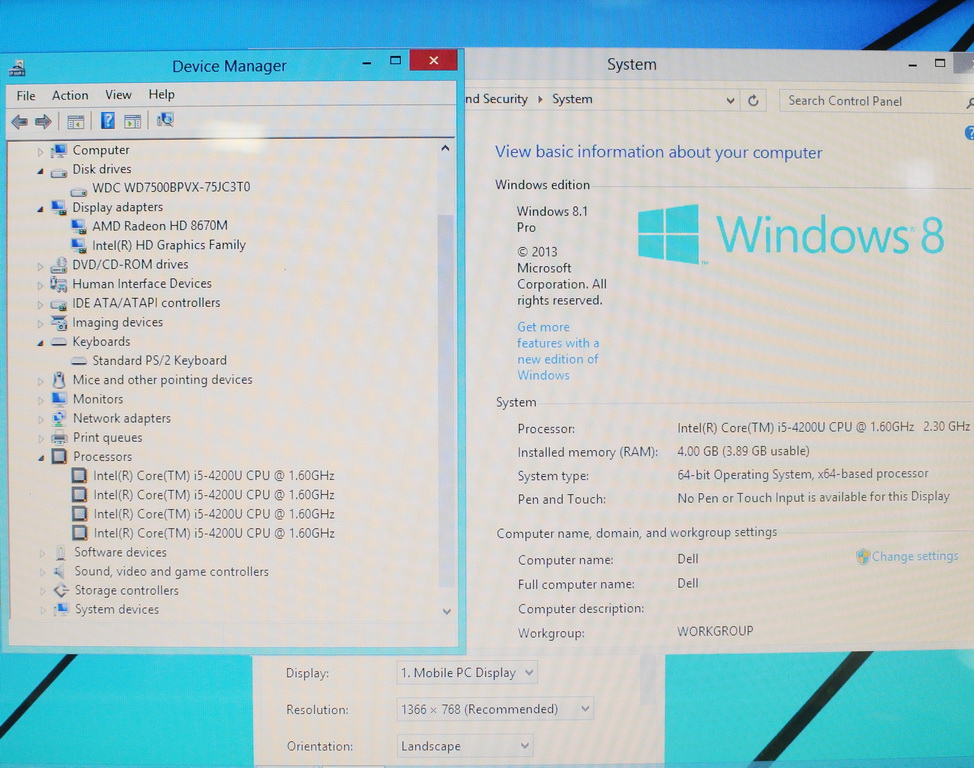Expand the IDE ATA/ATAPI controllers node
The image size is (974, 768).
[40, 305]
